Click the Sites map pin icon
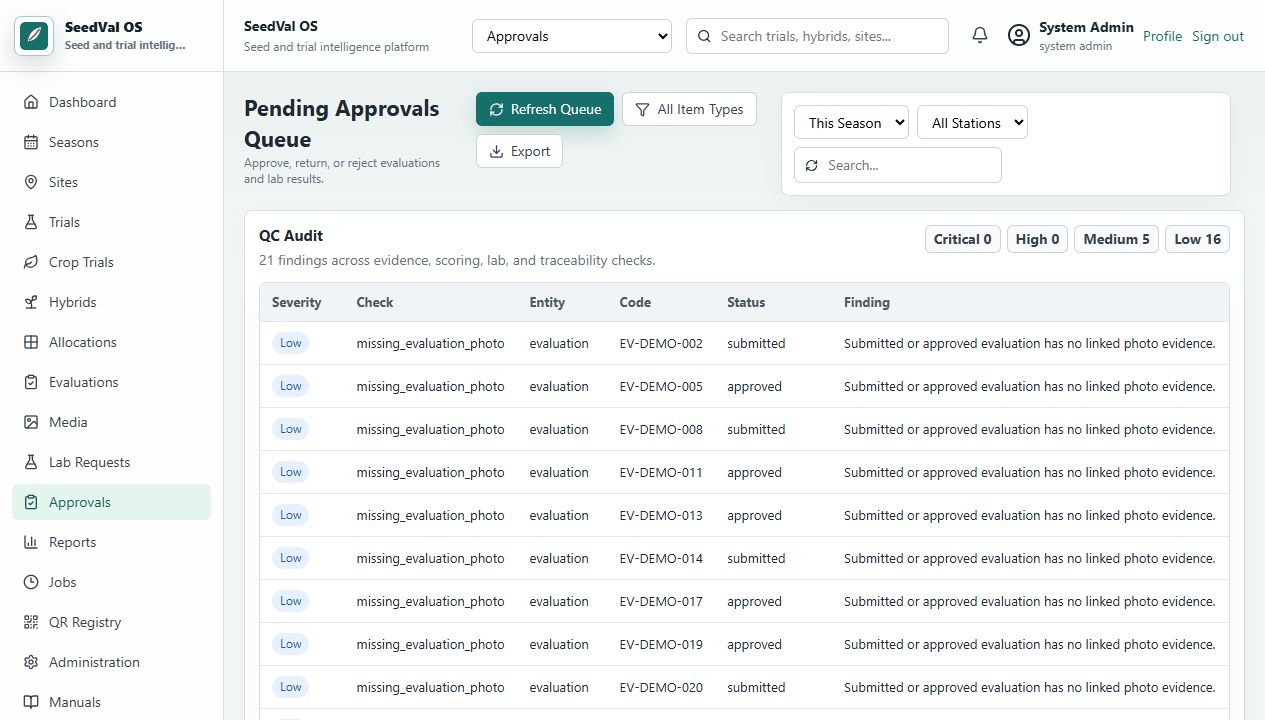The width and height of the screenshot is (1265, 720). point(31,182)
